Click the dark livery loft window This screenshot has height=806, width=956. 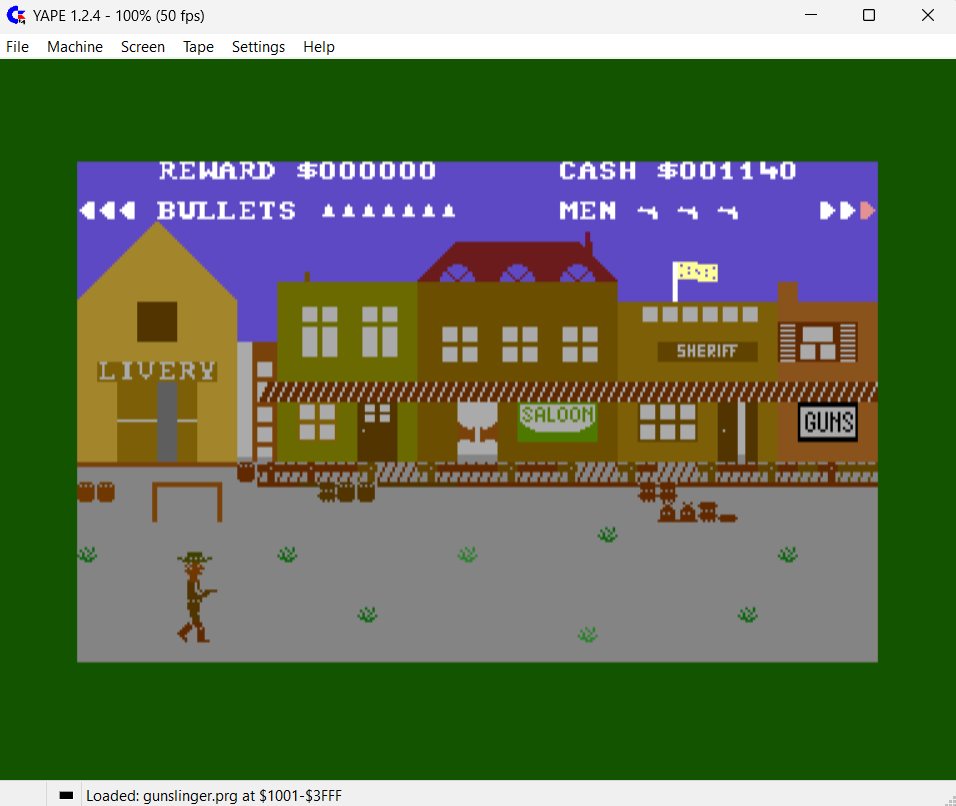click(x=157, y=321)
